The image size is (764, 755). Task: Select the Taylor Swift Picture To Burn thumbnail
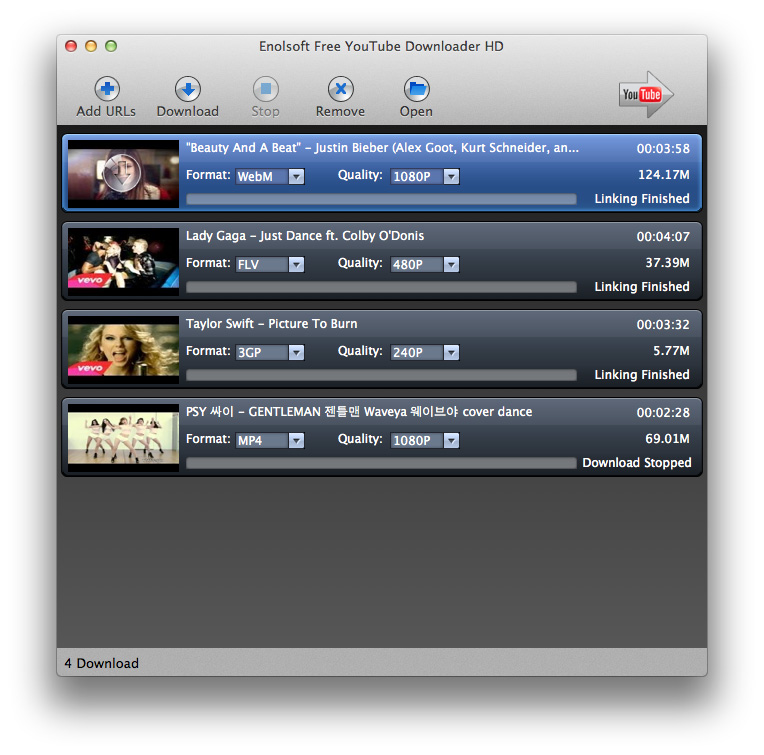pos(123,349)
